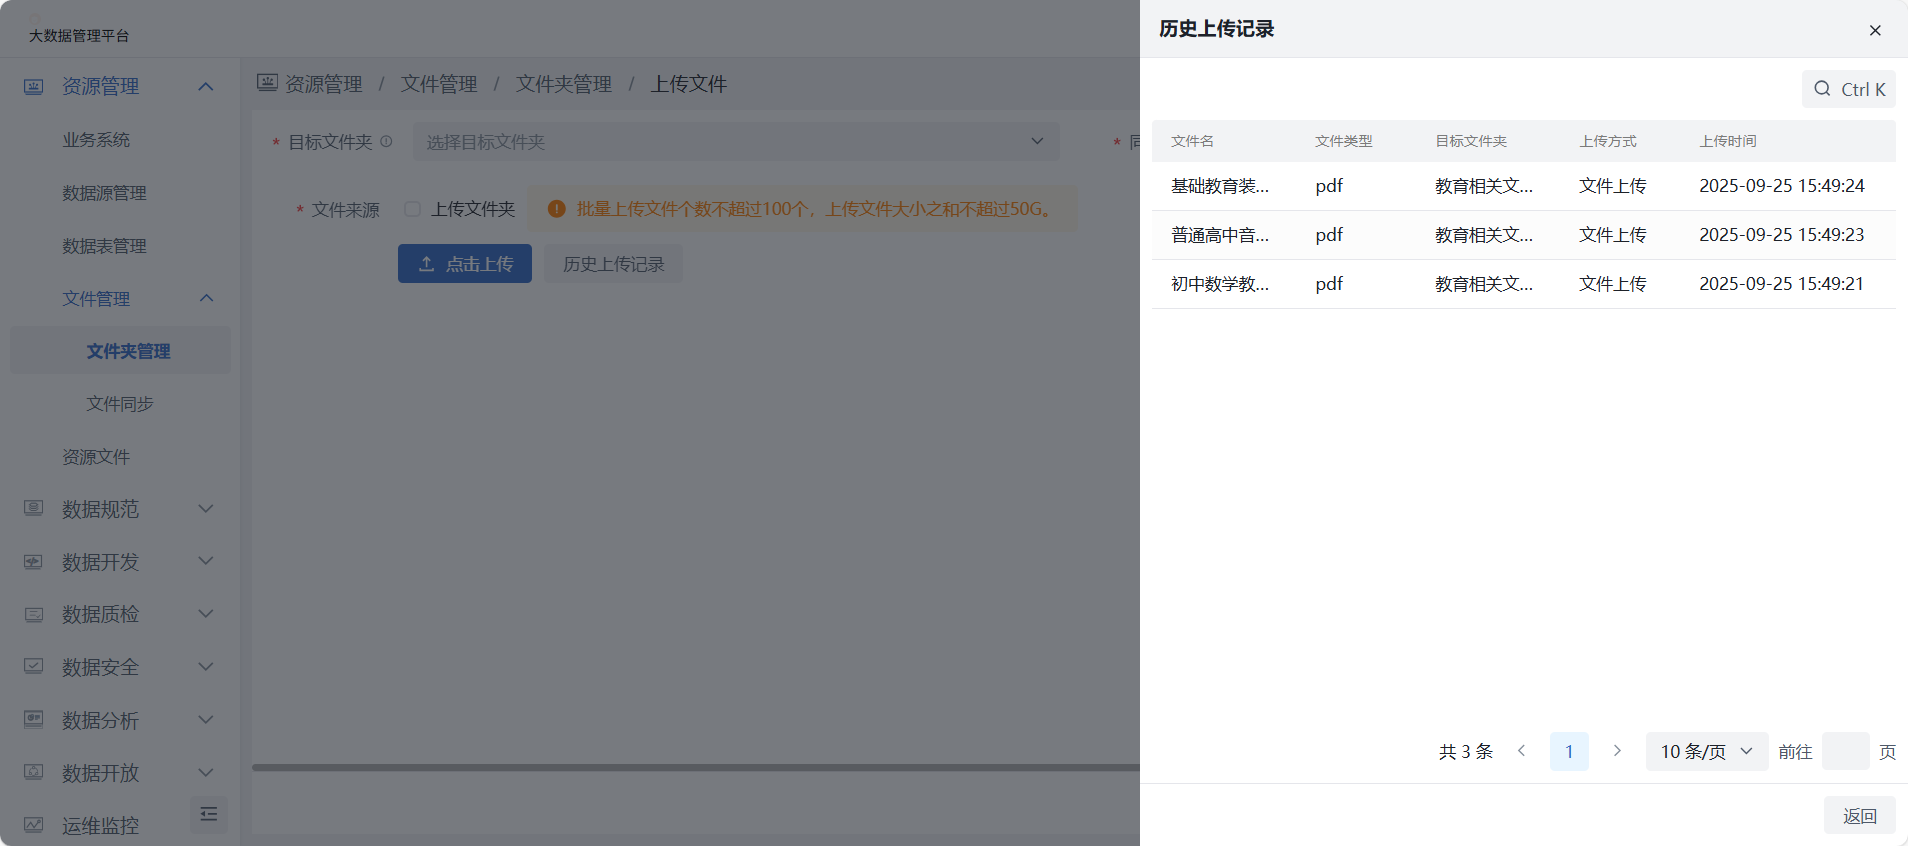1908x846 pixels.
Task: Go to next page arrow
Action: [1617, 751]
